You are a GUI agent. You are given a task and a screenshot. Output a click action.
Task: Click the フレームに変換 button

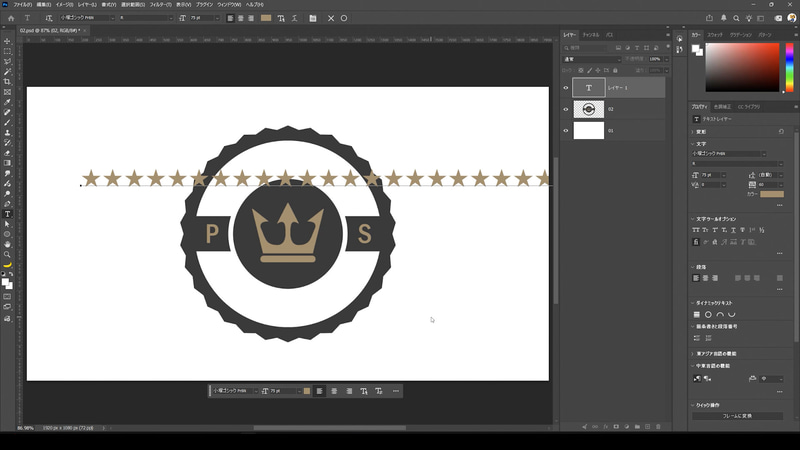[x=737, y=416]
